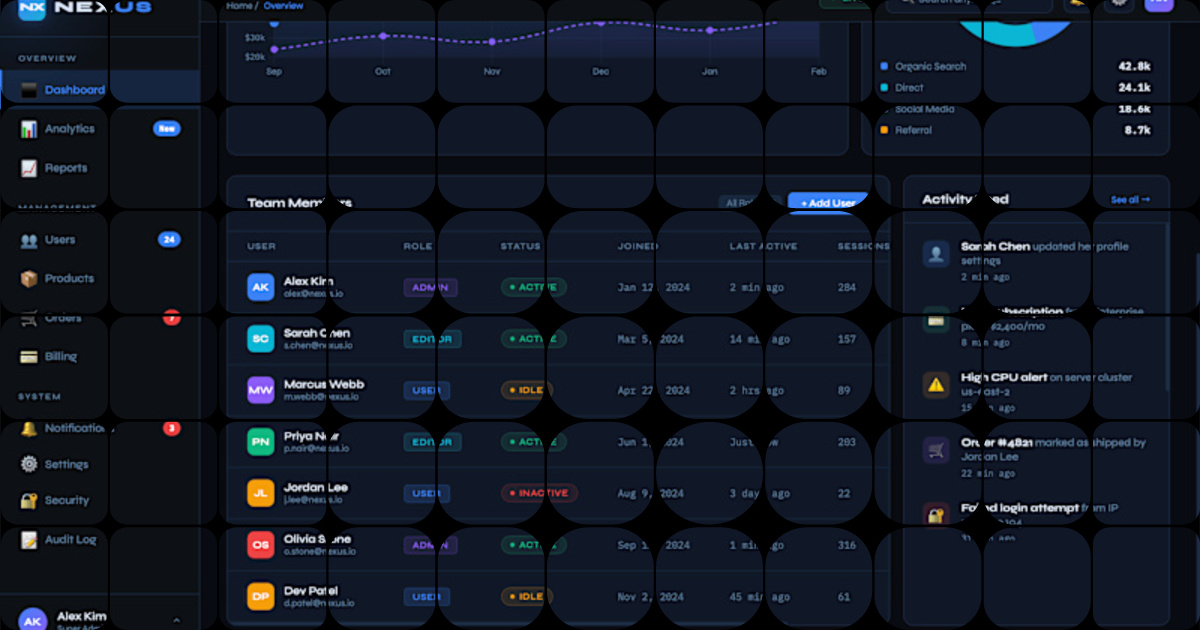
Task: Click the Organic Search blue legend swatch
Action: pyautogui.click(x=884, y=66)
